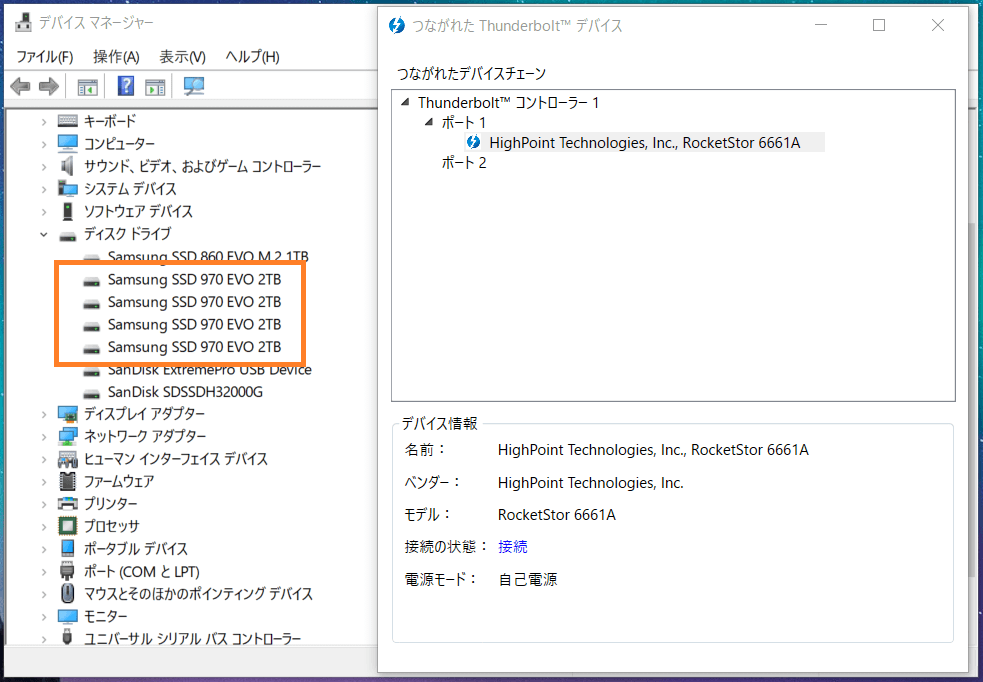The image size is (983, 682).
Task: Click the Device Manager title bar icon
Action: click(x=23, y=23)
